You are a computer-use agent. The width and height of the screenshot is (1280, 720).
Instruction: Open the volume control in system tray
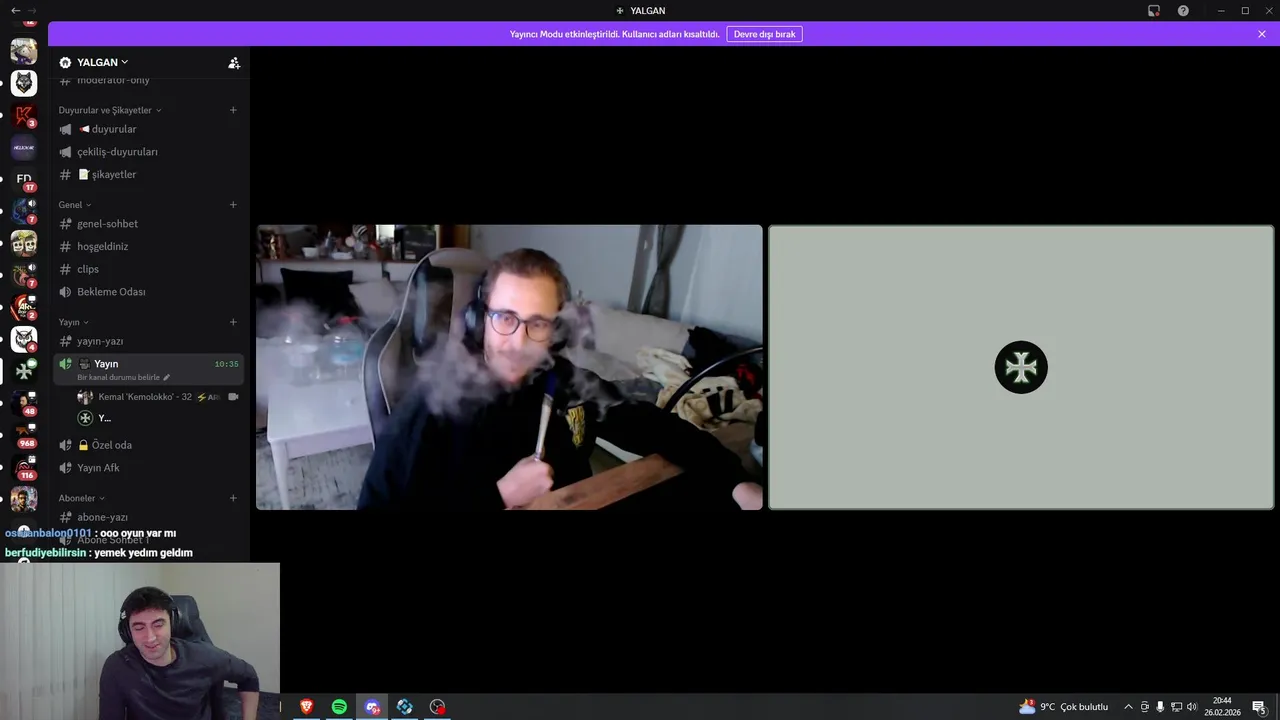(x=1192, y=707)
